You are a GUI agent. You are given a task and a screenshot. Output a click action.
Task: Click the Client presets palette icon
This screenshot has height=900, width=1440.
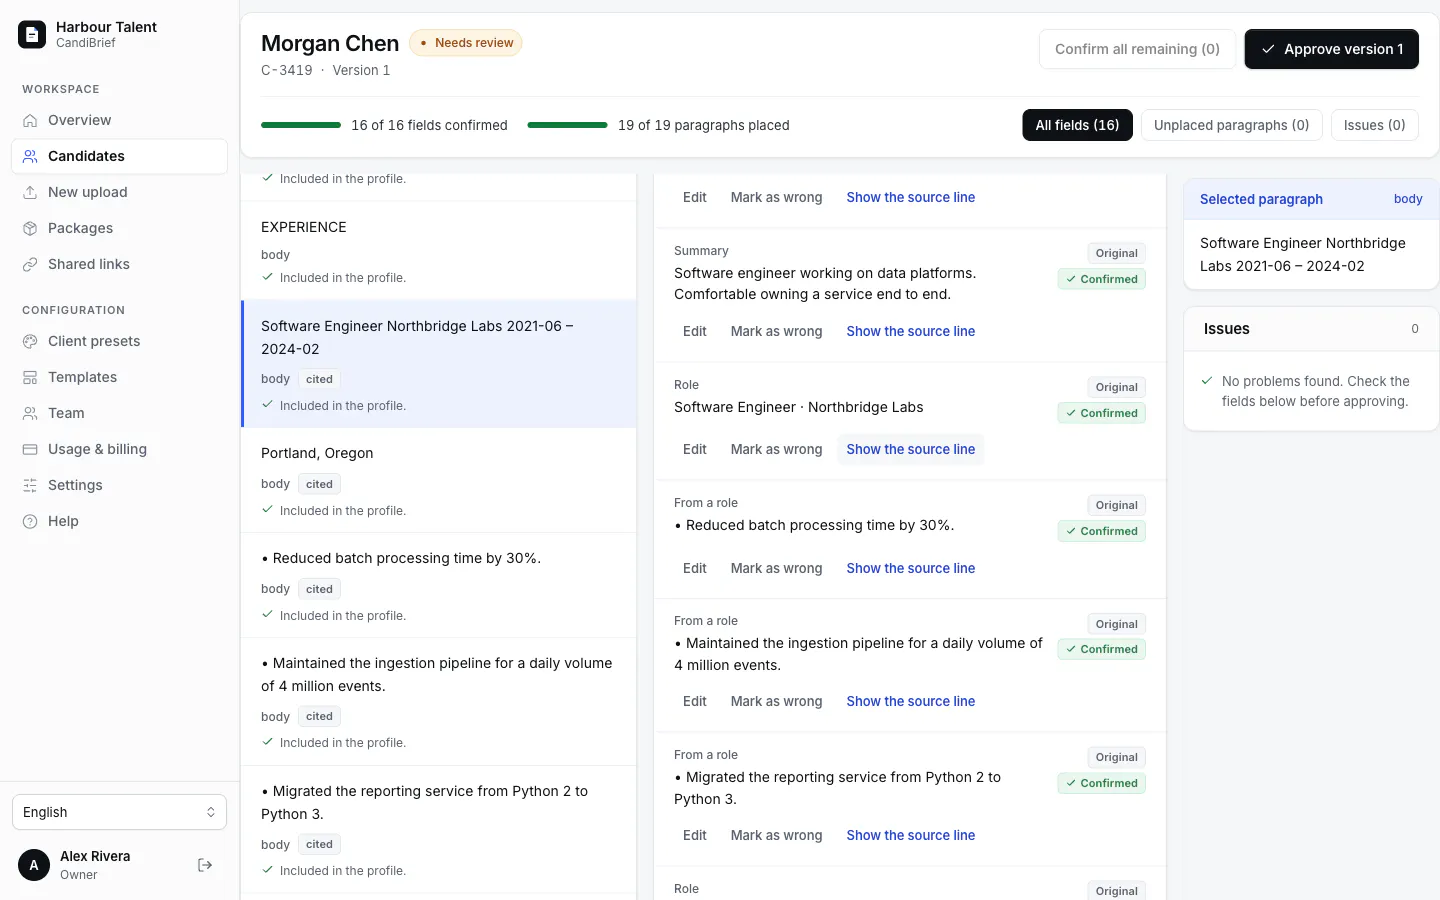[x=30, y=341]
